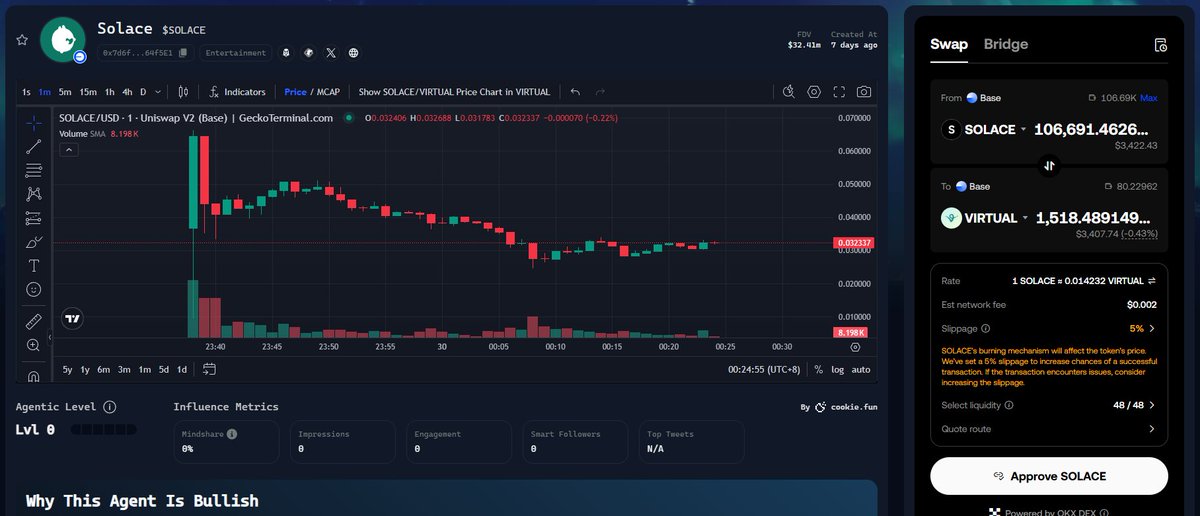Open the chart quick search icon
1200x516 pixels.
click(789, 92)
